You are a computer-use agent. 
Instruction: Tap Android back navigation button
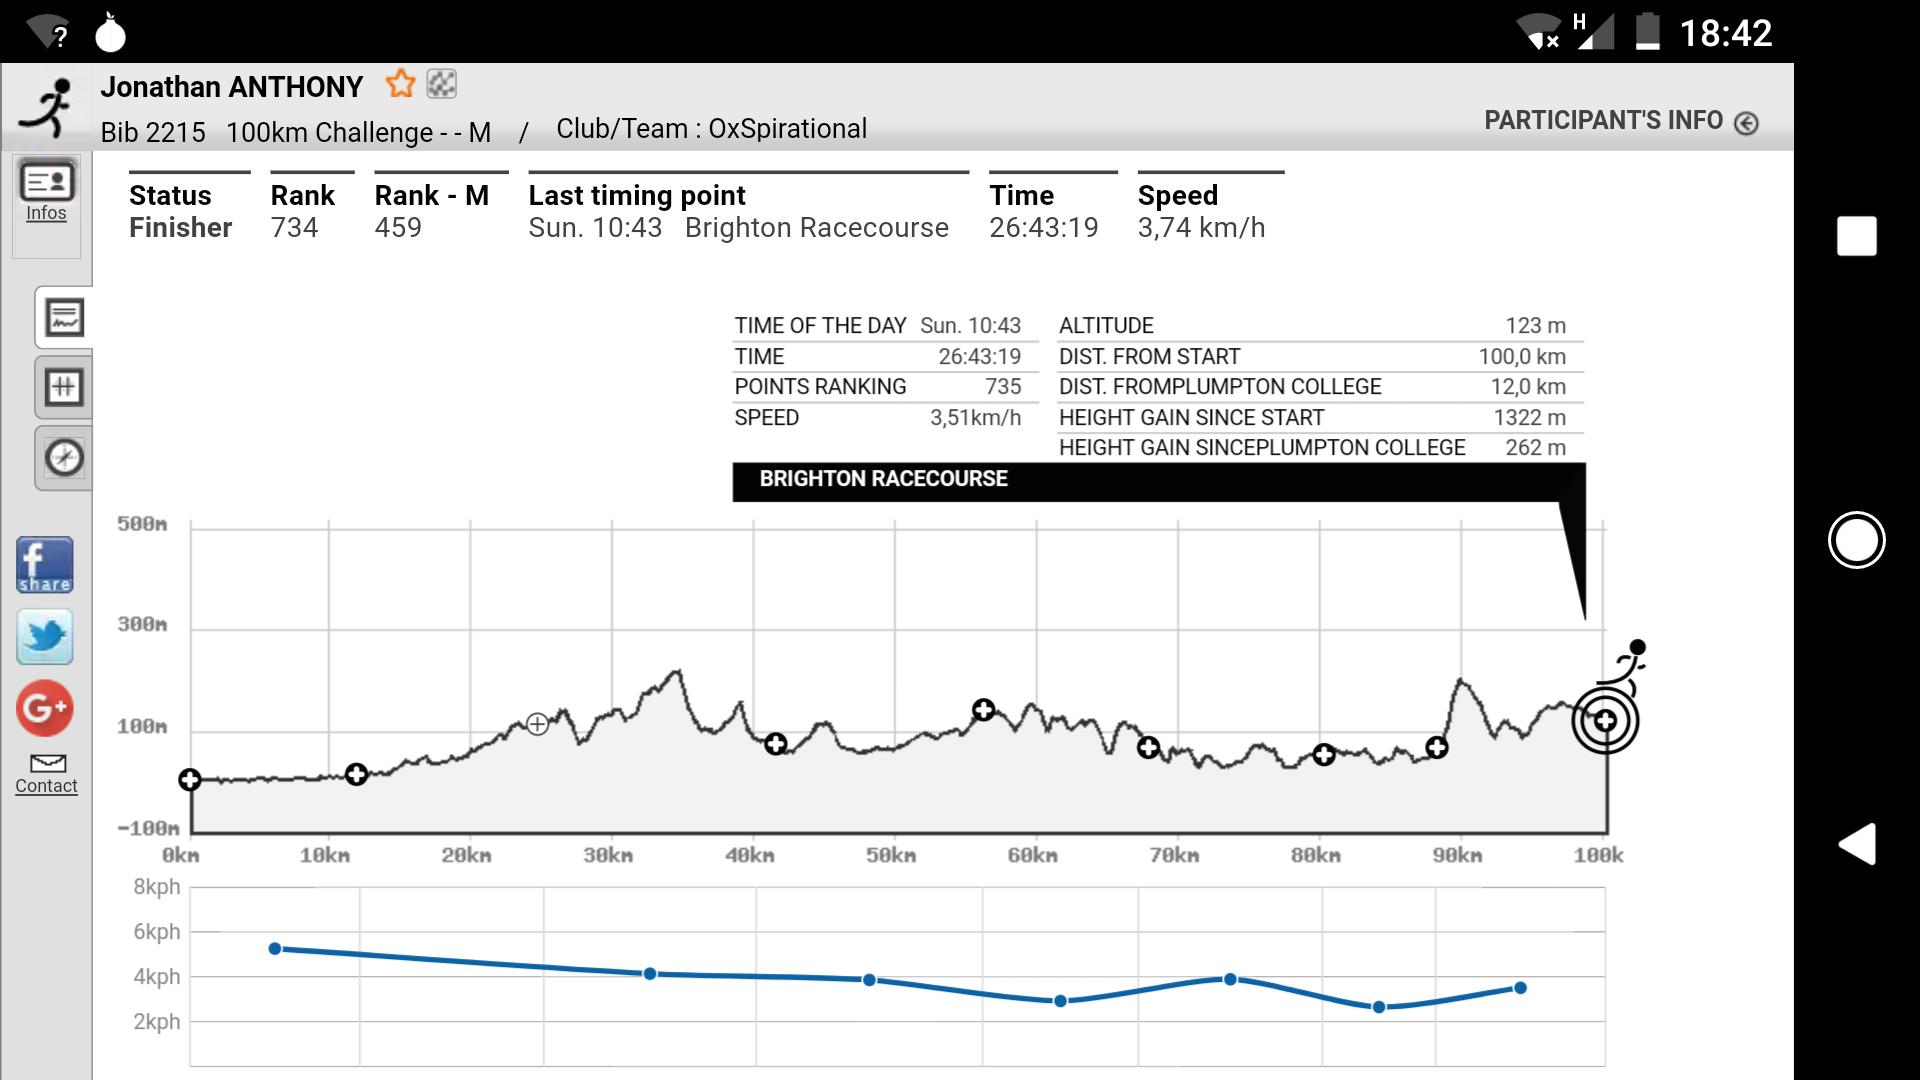[x=1857, y=844]
